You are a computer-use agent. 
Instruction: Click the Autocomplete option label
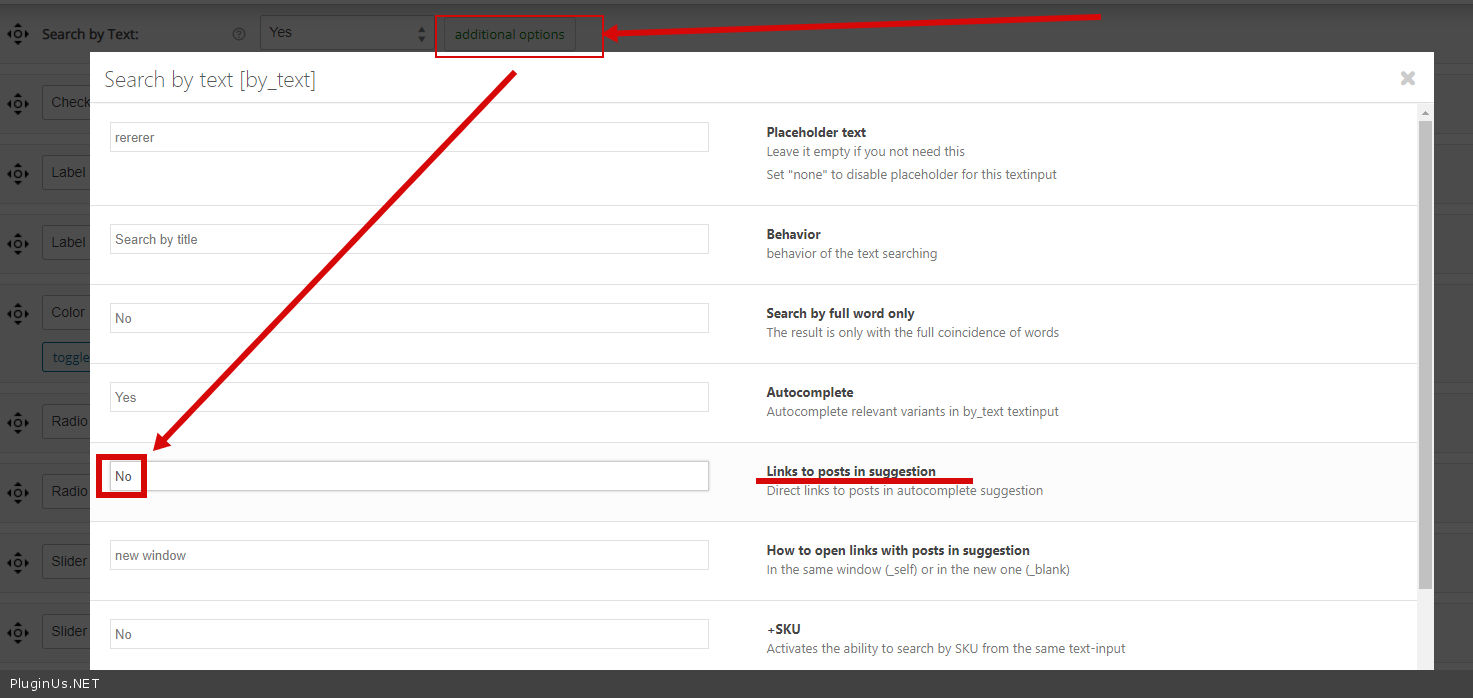(810, 392)
